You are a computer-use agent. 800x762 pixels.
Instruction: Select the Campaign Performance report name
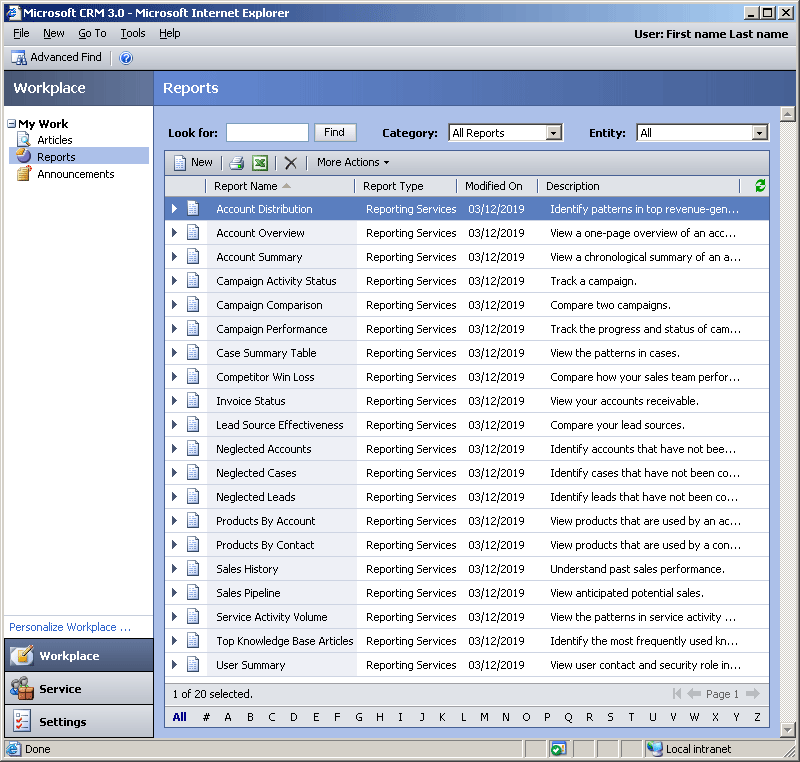(271, 329)
